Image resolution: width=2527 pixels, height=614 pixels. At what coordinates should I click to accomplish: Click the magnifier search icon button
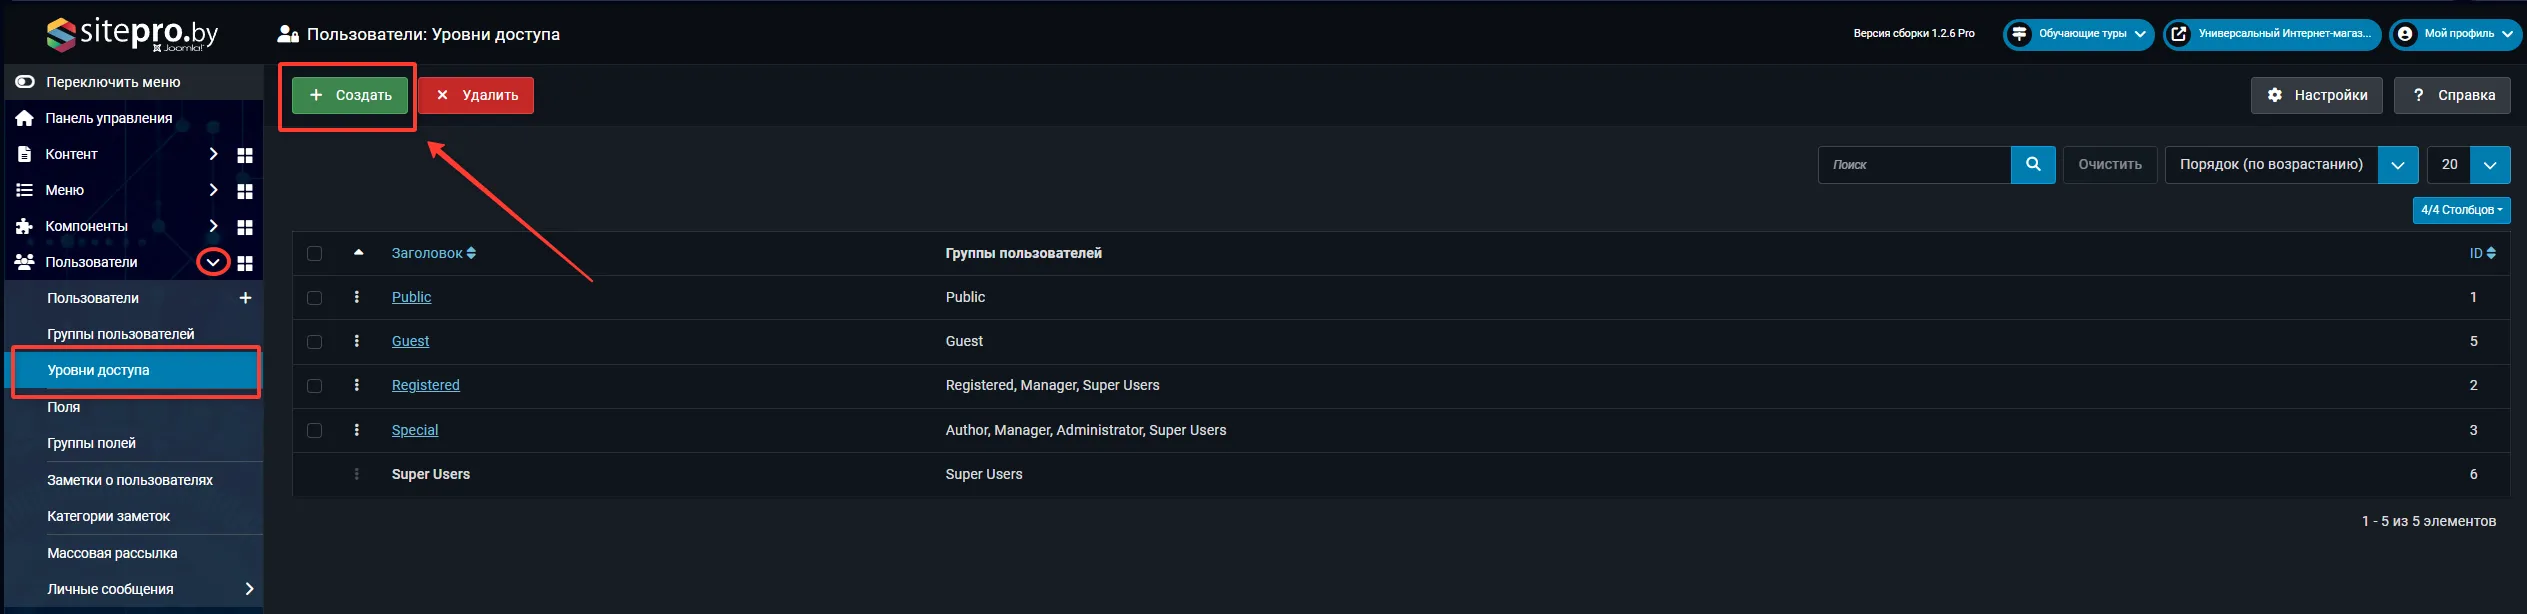(2032, 165)
